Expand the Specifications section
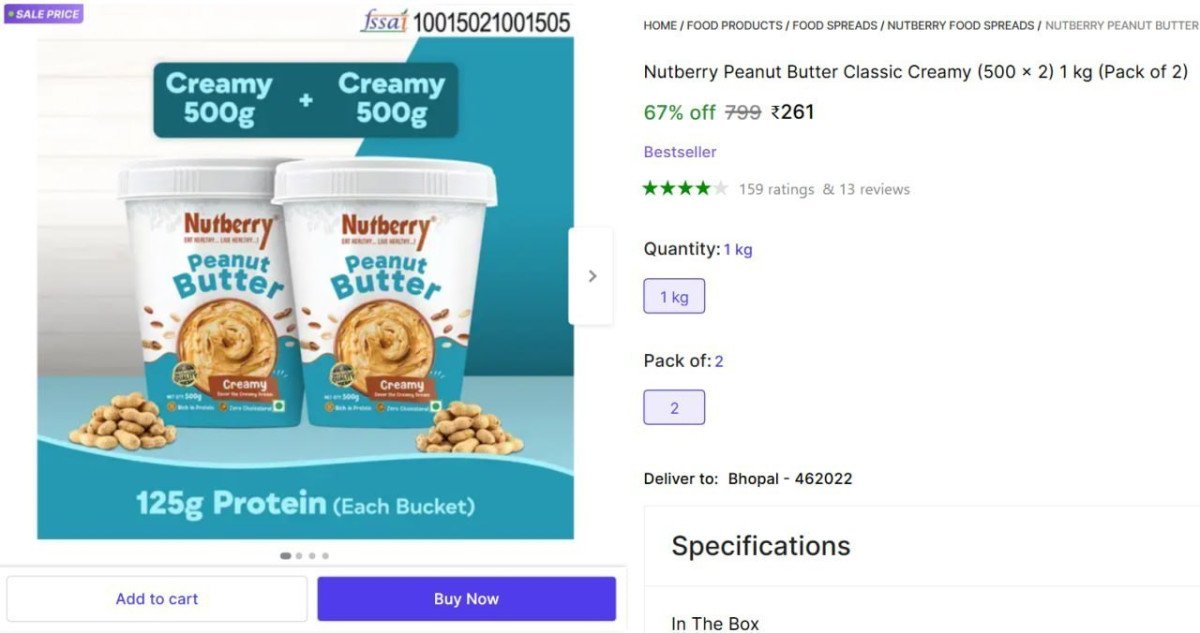Image resolution: width=1200 pixels, height=633 pixels. (761, 546)
